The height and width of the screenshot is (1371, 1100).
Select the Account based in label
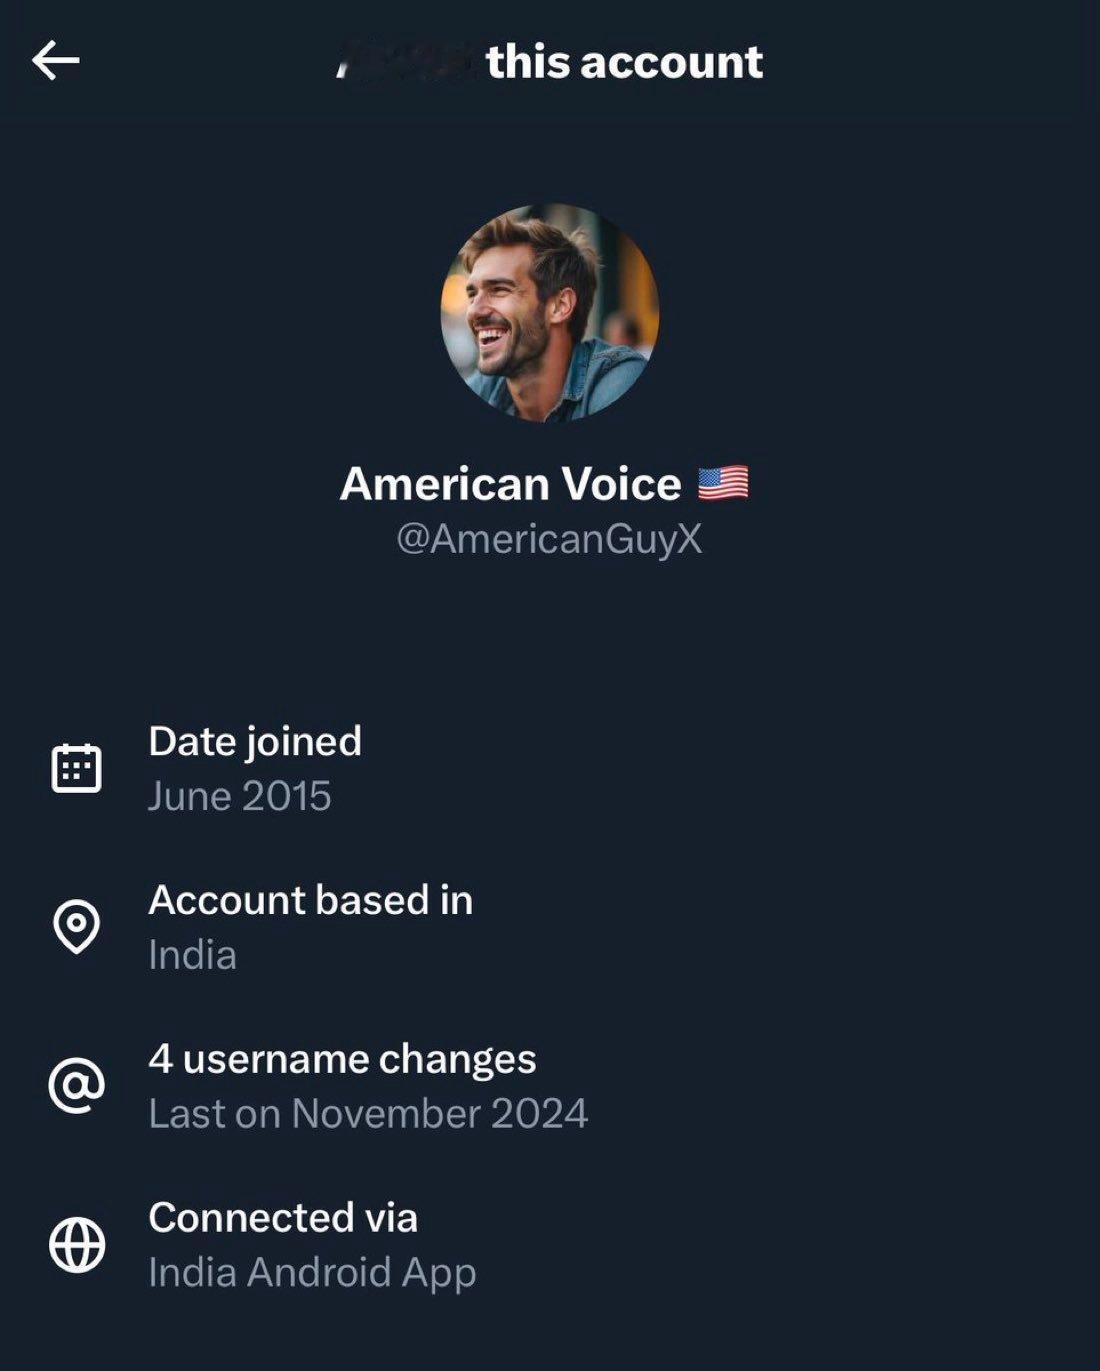point(310,900)
